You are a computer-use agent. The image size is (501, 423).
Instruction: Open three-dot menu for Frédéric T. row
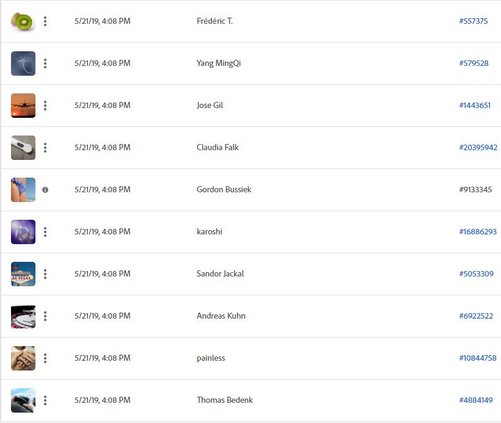[x=45, y=21]
